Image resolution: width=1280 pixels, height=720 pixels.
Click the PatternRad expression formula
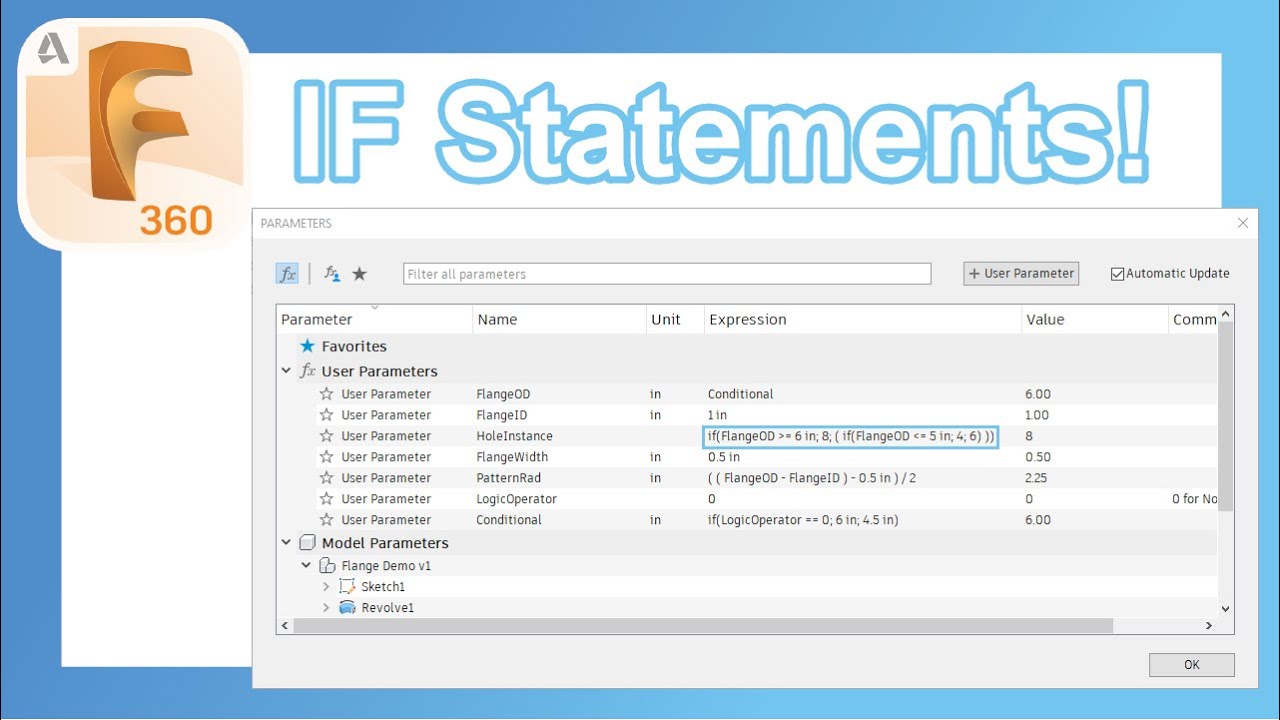point(812,478)
